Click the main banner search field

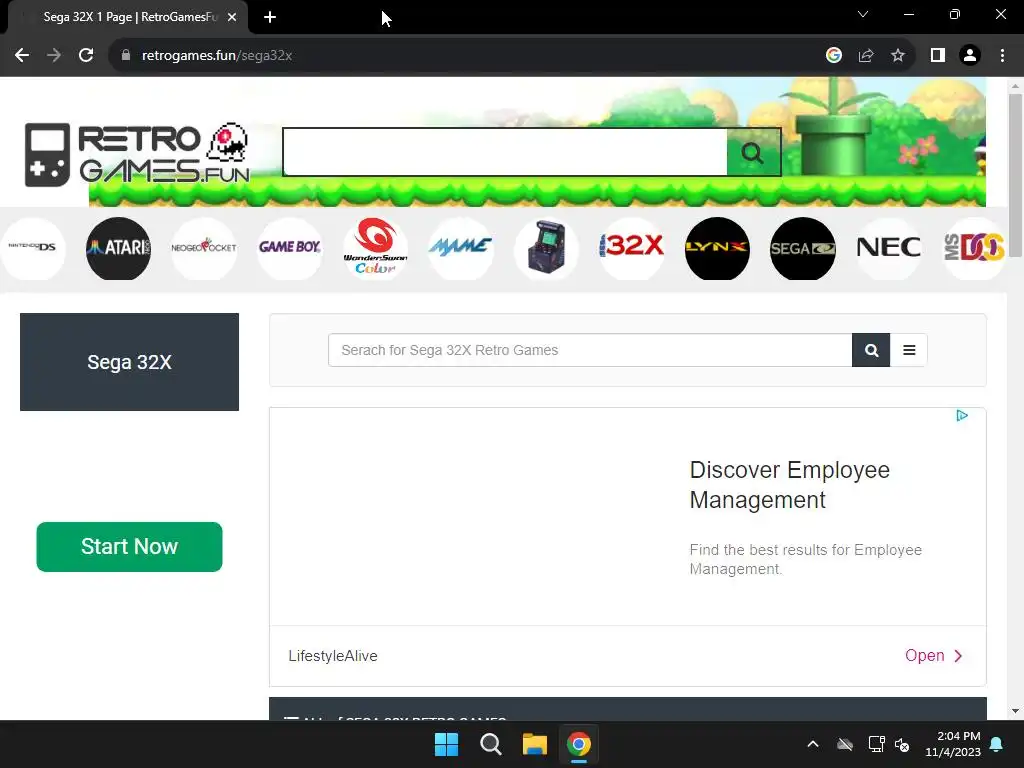pyautogui.click(x=505, y=152)
